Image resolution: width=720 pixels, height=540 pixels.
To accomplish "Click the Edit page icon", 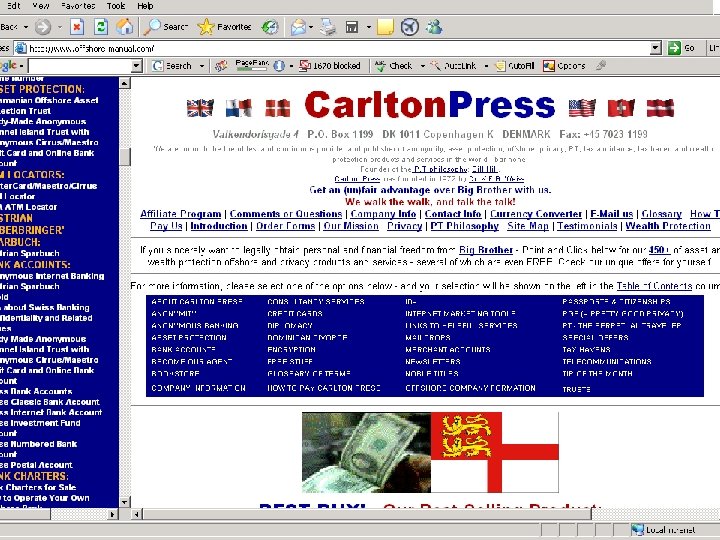I will [x=352, y=27].
